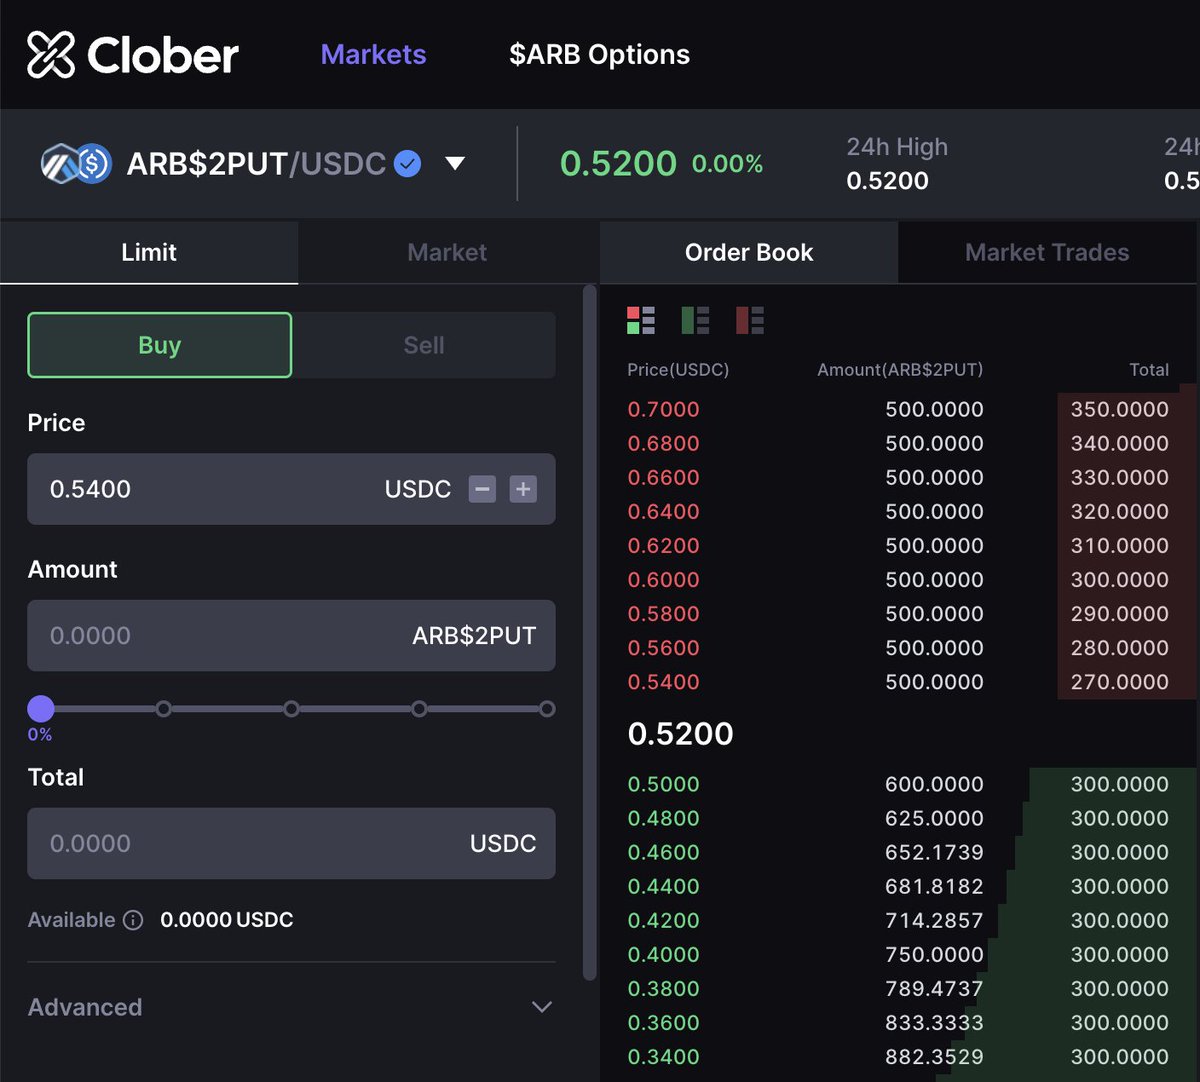1200x1082 pixels.
Task: Open the $ARB Options navigation item
Action: [599, 54]
